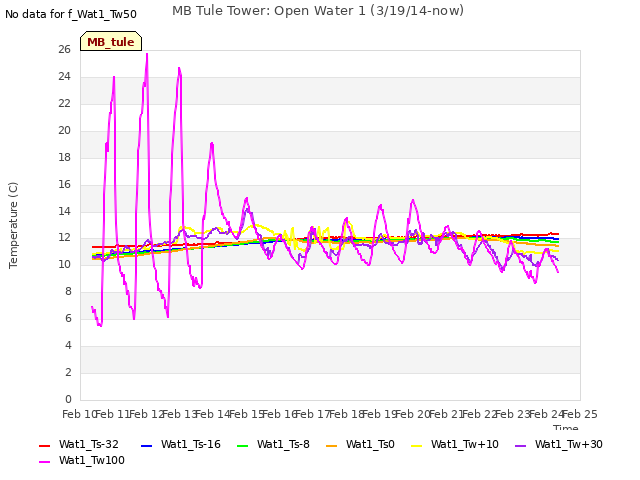Click the Feb 14 x-axis tick label
This screenshot has width=640, height=480.
click(212, 414)
